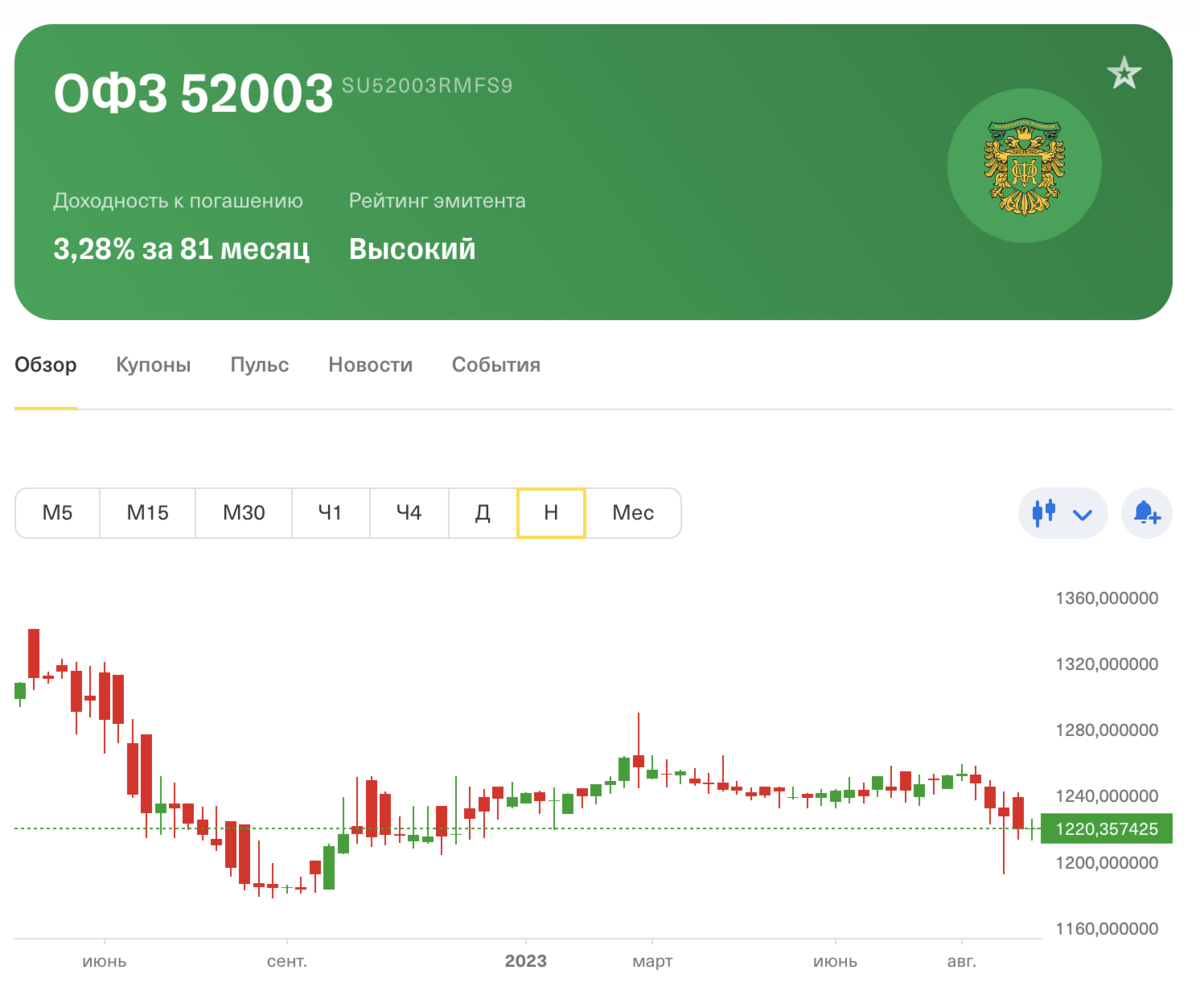This screenshot has height=1007, width=1200.
Task: Click the март label on time axis
Action: [x=652, y=962]
